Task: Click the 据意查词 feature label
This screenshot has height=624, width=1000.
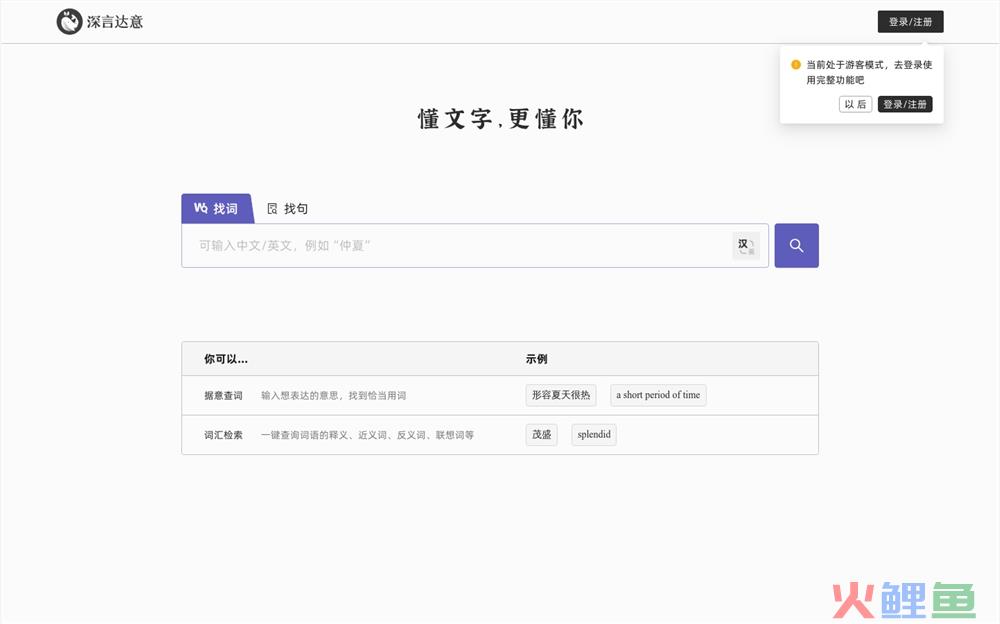Action: pyautogui.click(x=223, y=396)
